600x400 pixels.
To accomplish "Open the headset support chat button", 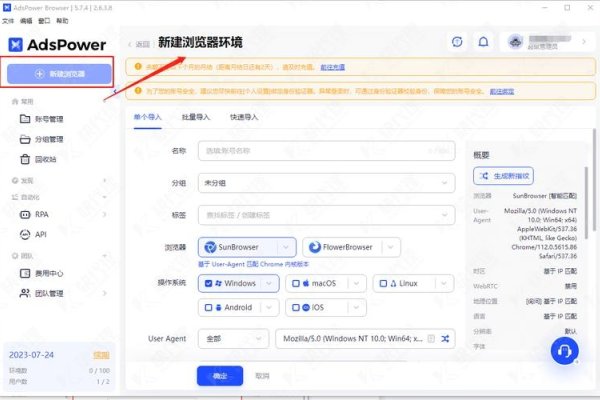I will point(564,351).
